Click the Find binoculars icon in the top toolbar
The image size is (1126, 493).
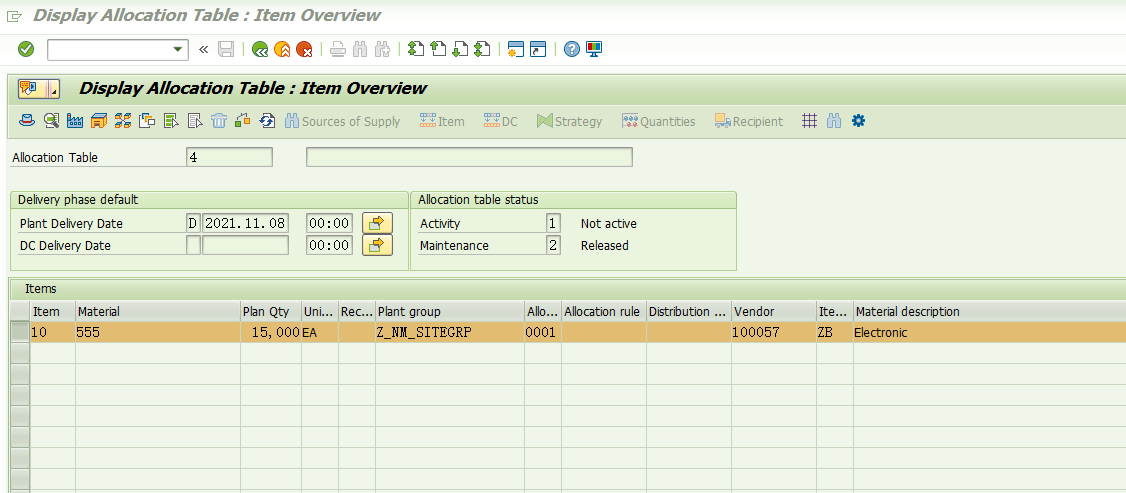click(x=360, y=50)
